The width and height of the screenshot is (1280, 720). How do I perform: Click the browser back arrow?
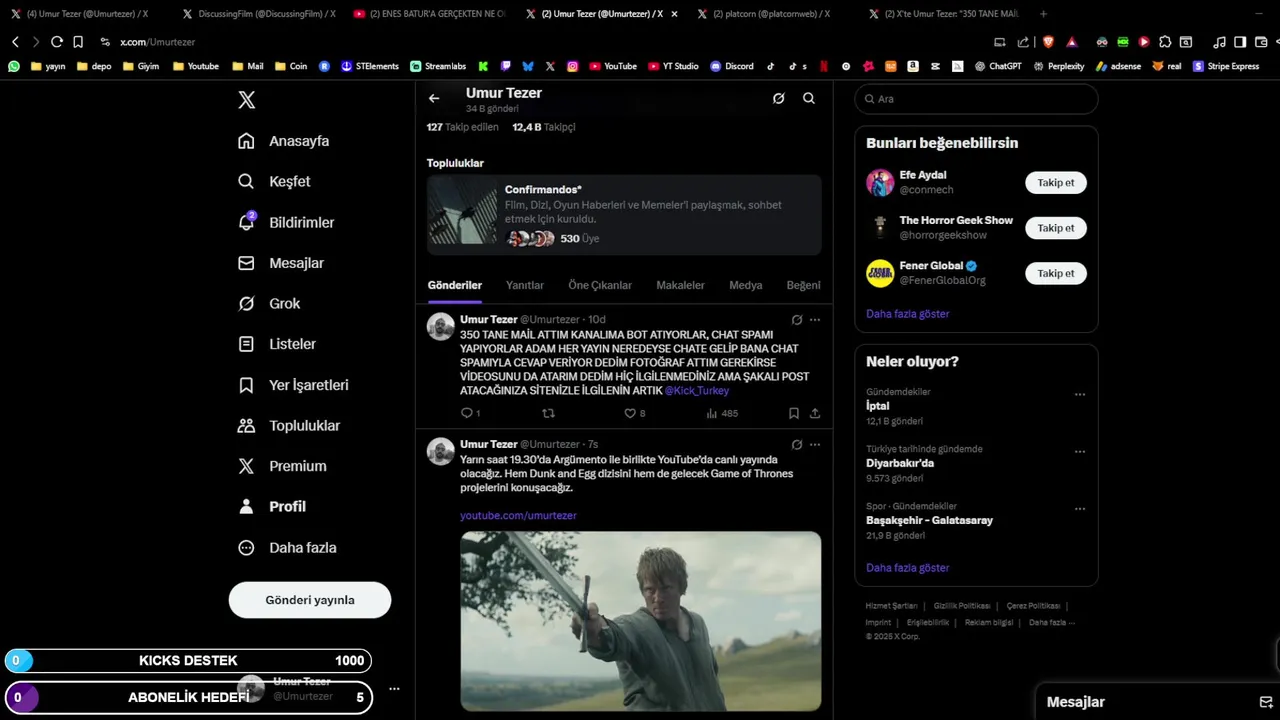tap(15, 42)
